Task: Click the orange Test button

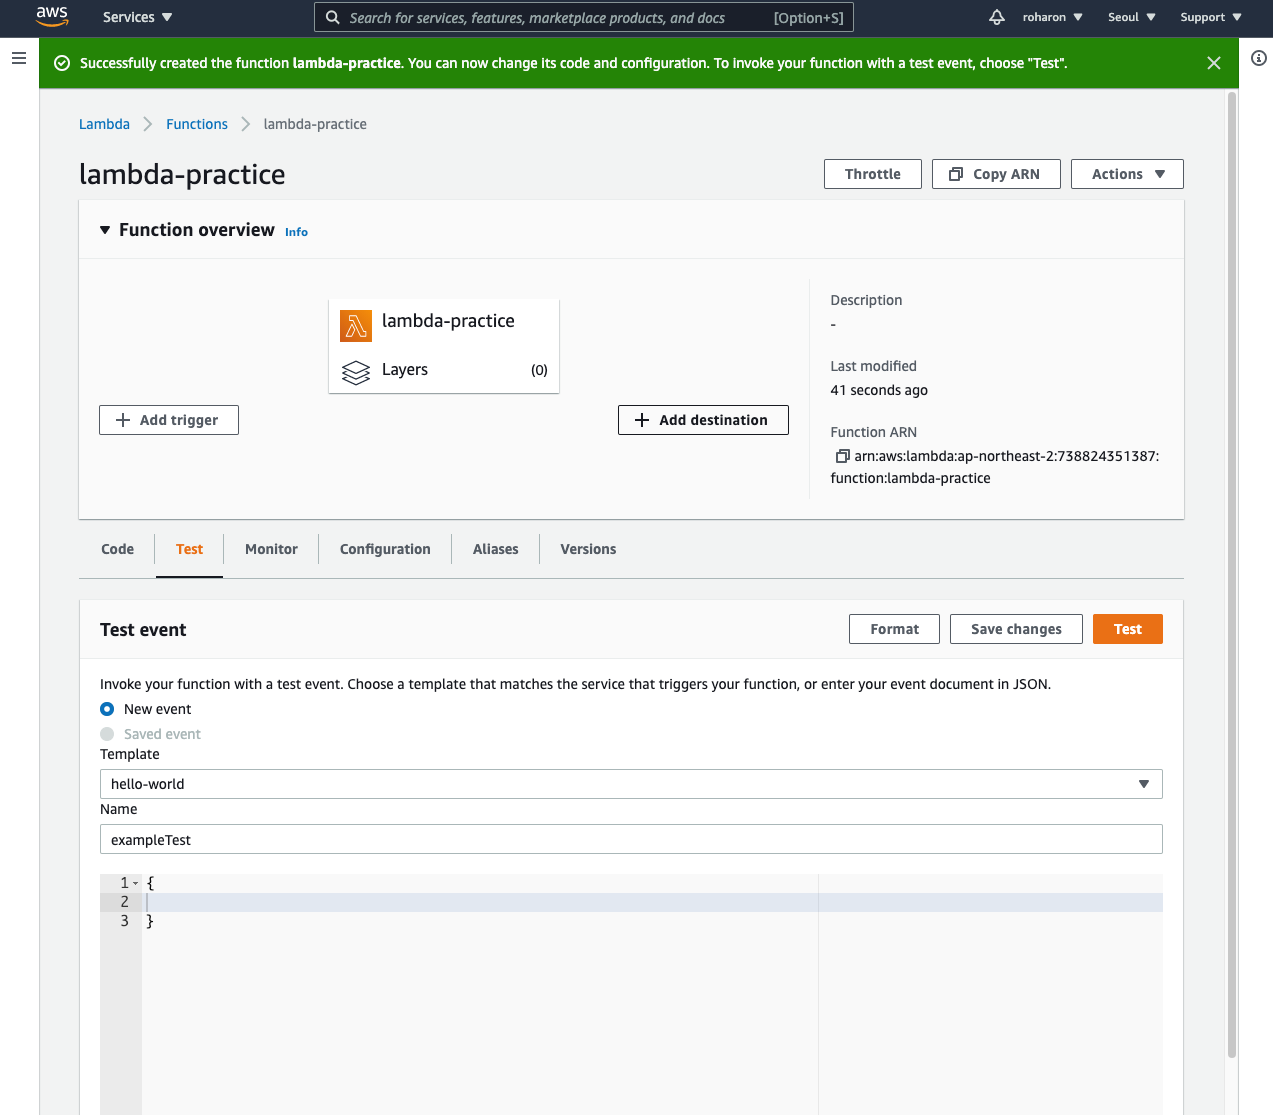Action: click(x=1128, y=629)
